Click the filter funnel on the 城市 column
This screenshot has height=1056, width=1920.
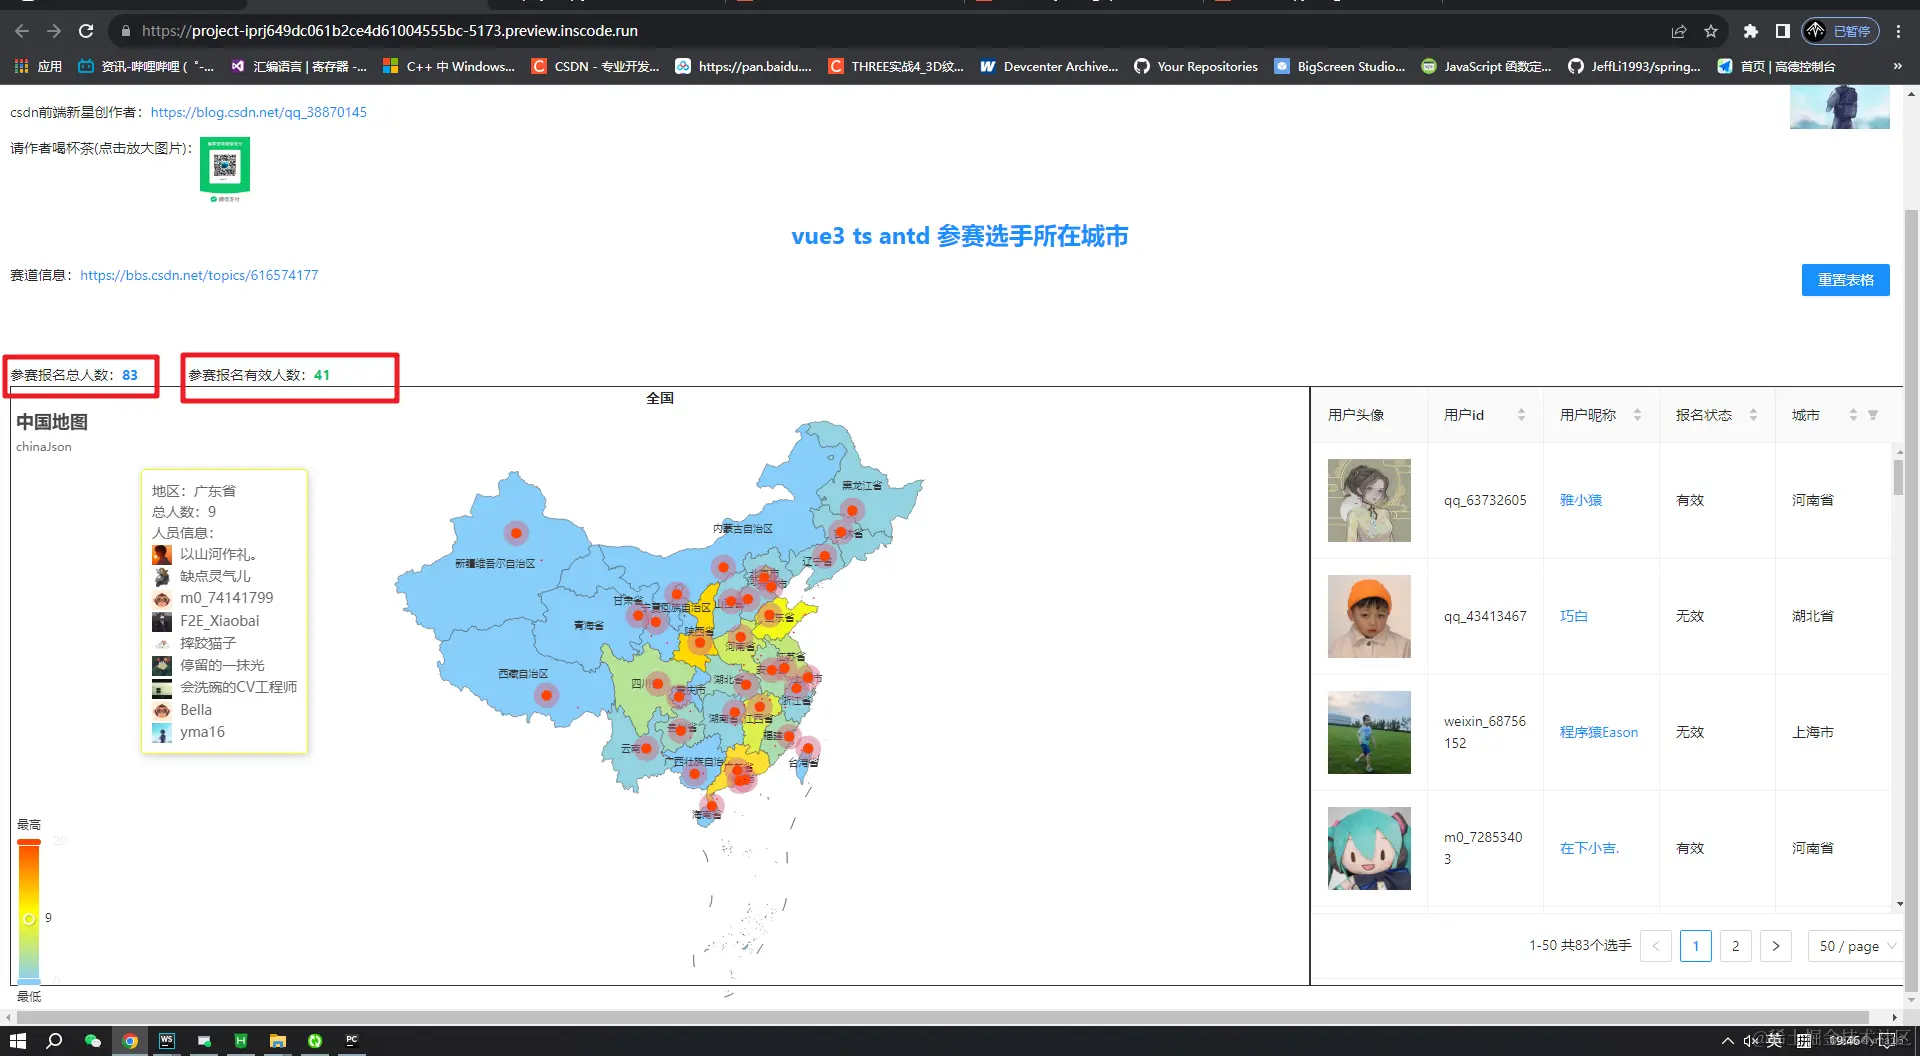point(1874,414)
